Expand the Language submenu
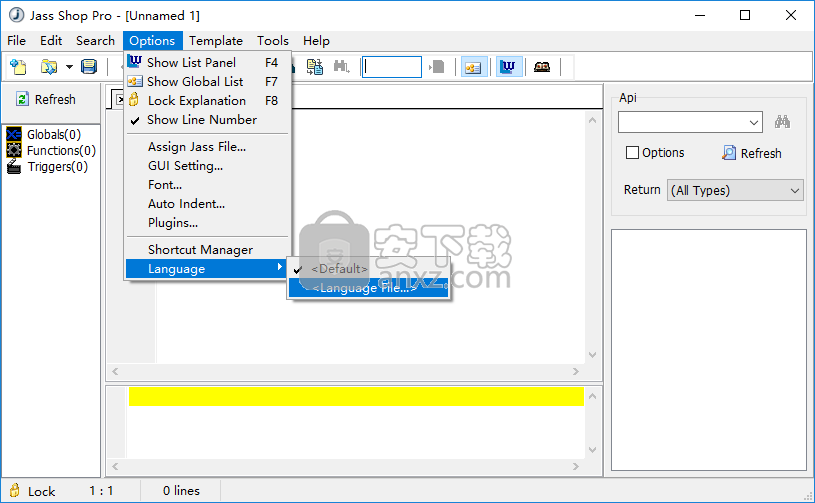Viewport: 815px width, 503px height. pyautogui.click(x=207, y=269)
